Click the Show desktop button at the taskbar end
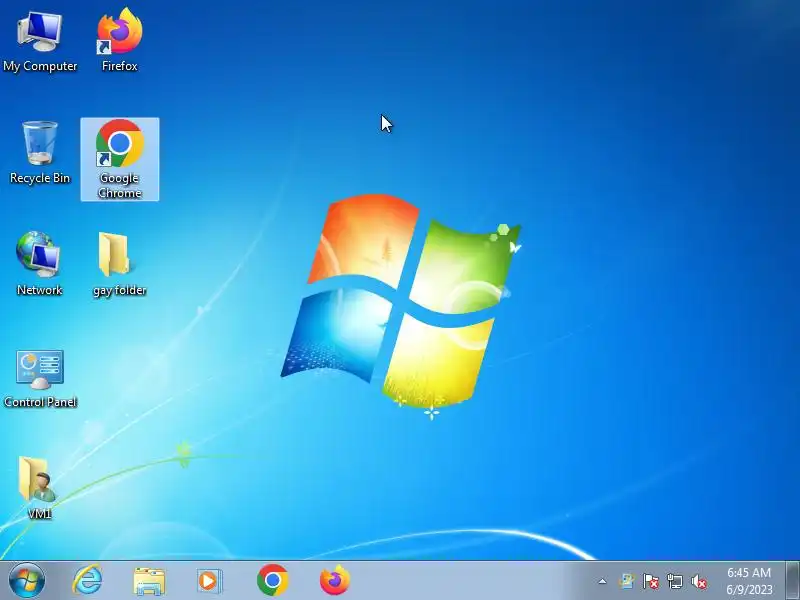Image resolution: width=800 pixels, height=600 pixels. [x=792, y=581]
